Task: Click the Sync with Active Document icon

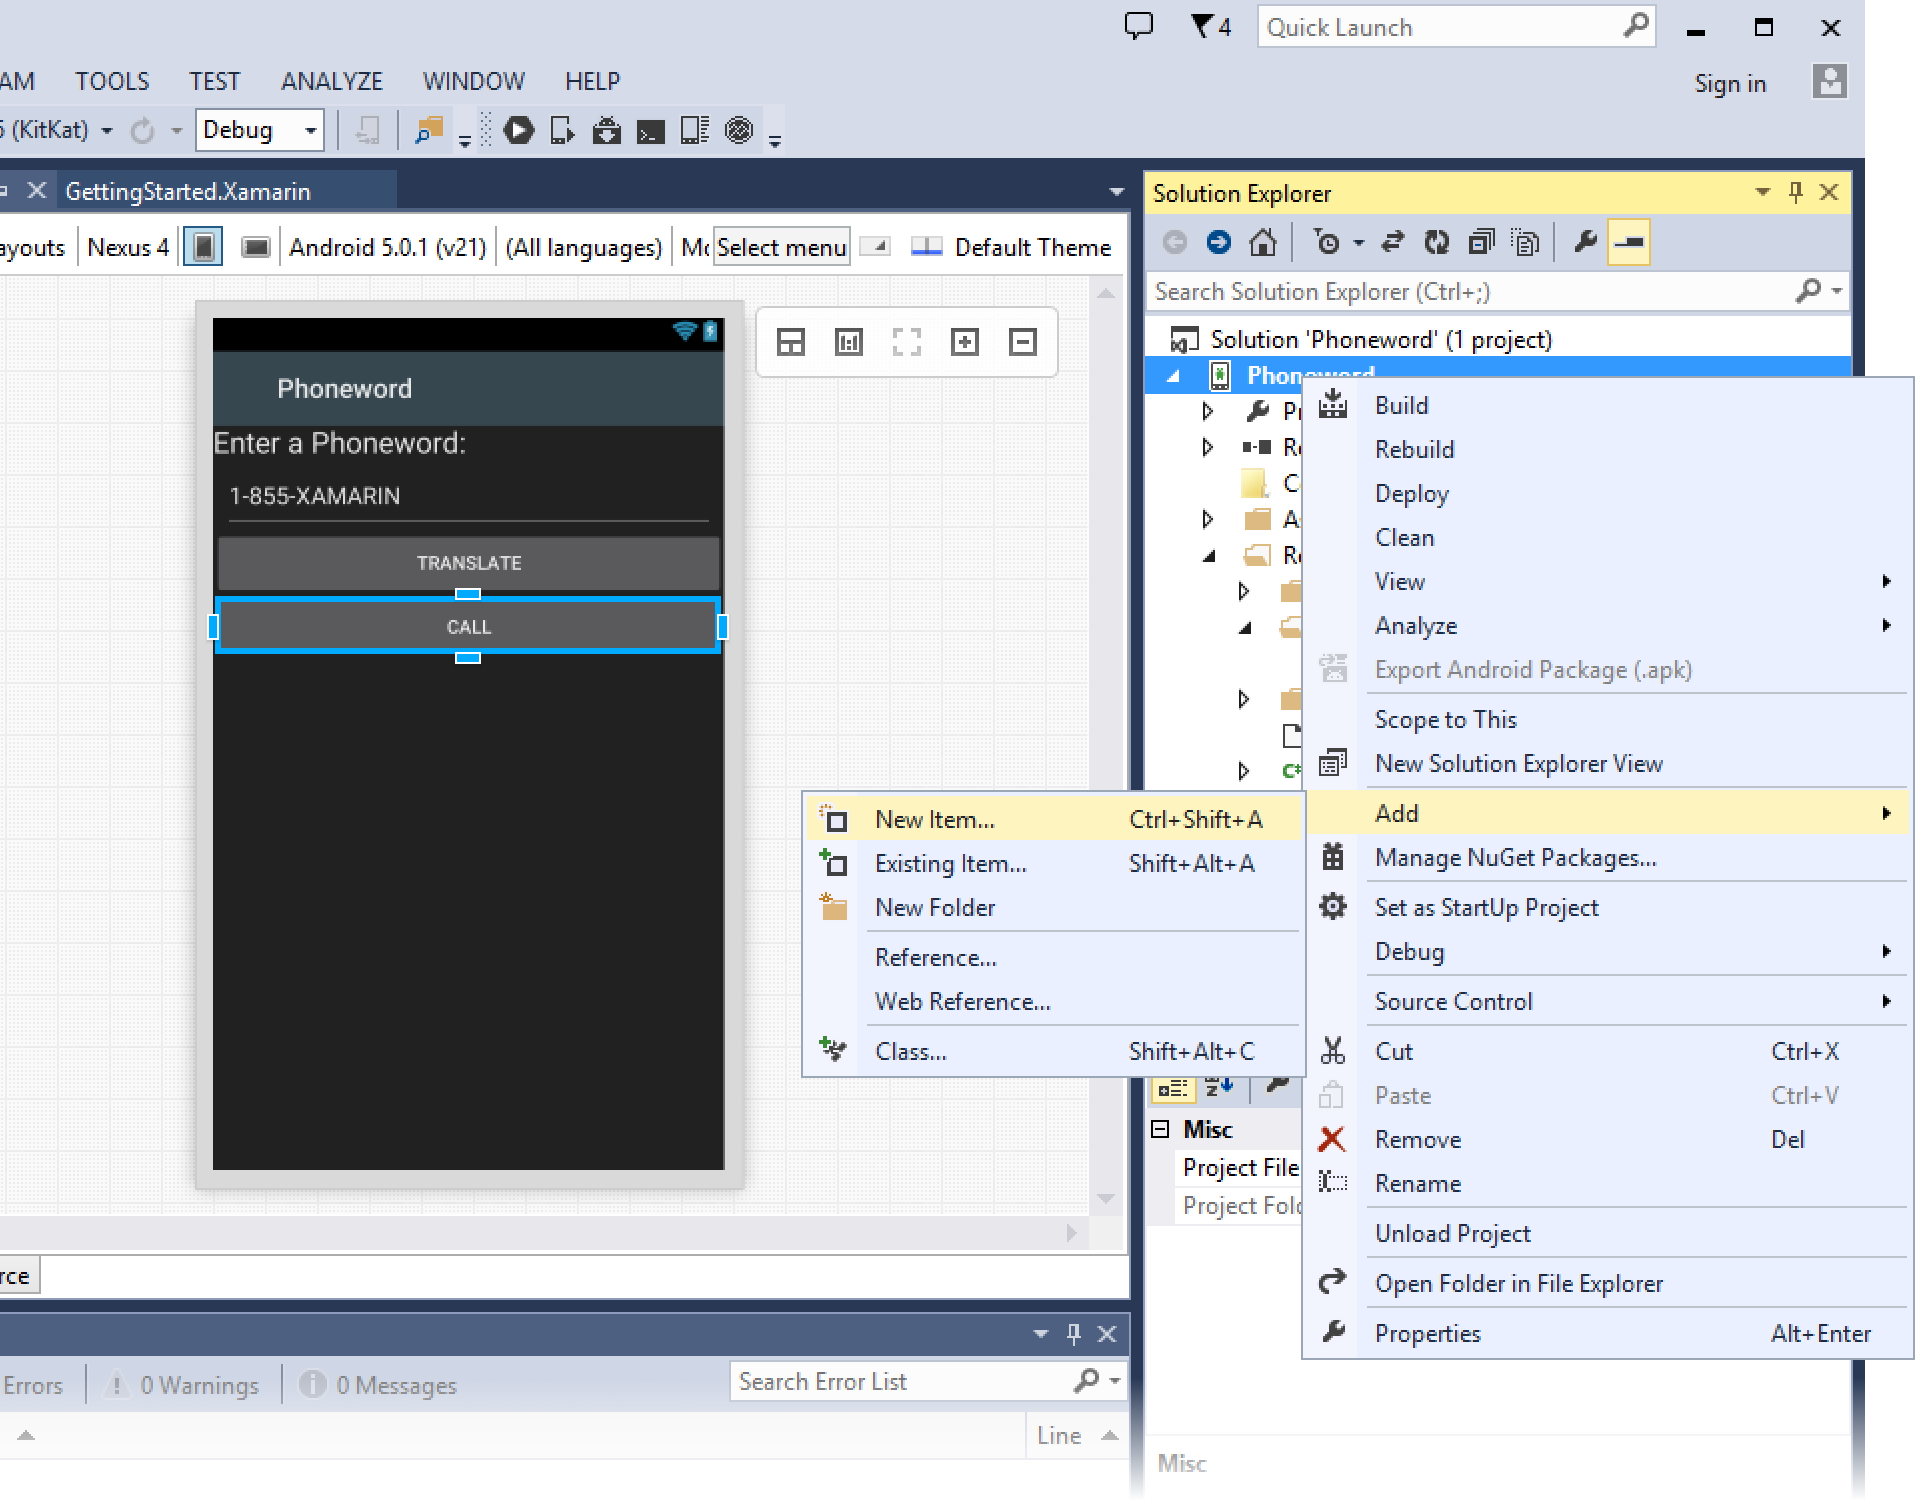Action: pos(1392,242)
